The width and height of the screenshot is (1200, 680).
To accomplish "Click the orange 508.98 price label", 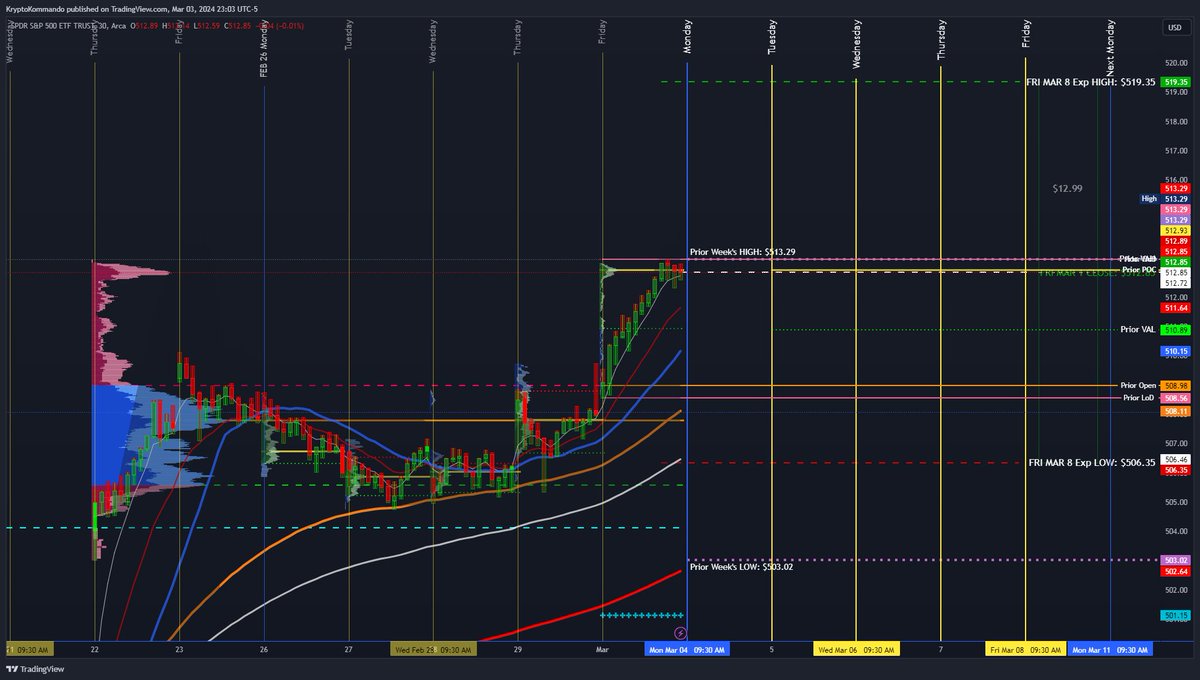I will (x=1175, y=385).
